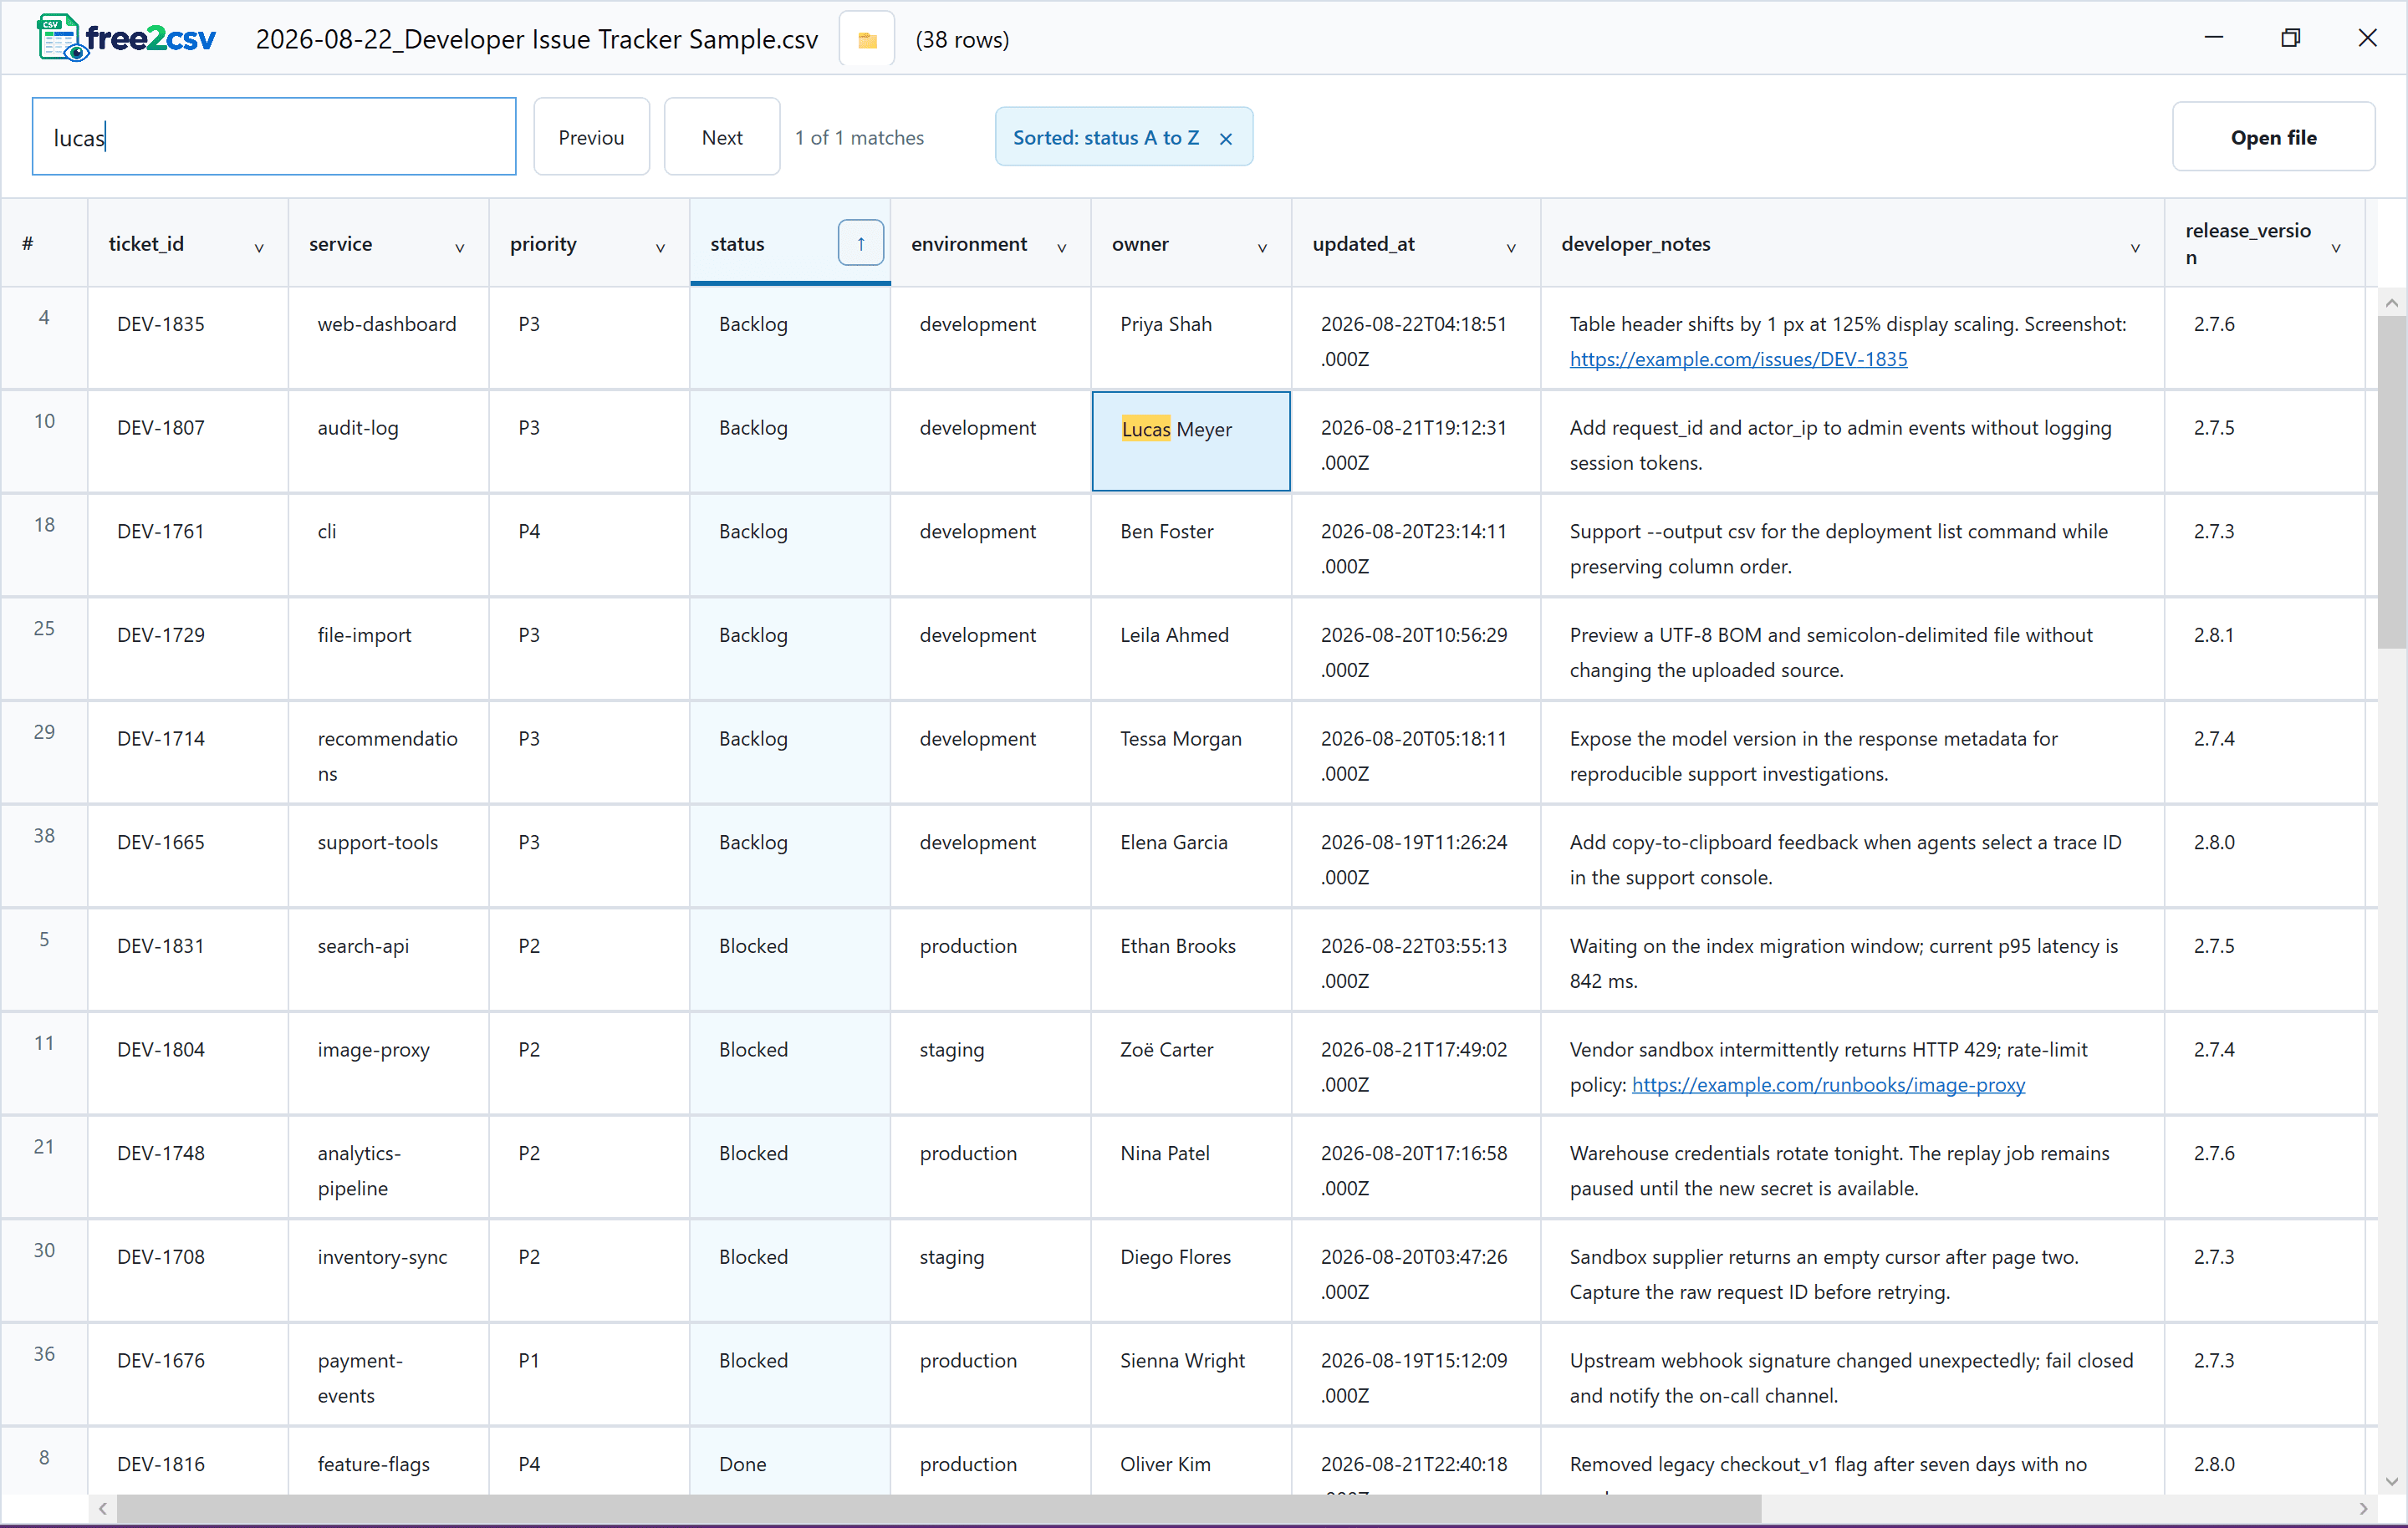Select the Ethan Brooks owner cell
Viewport: 2408px width, 1528px height.
(1191, 960)
